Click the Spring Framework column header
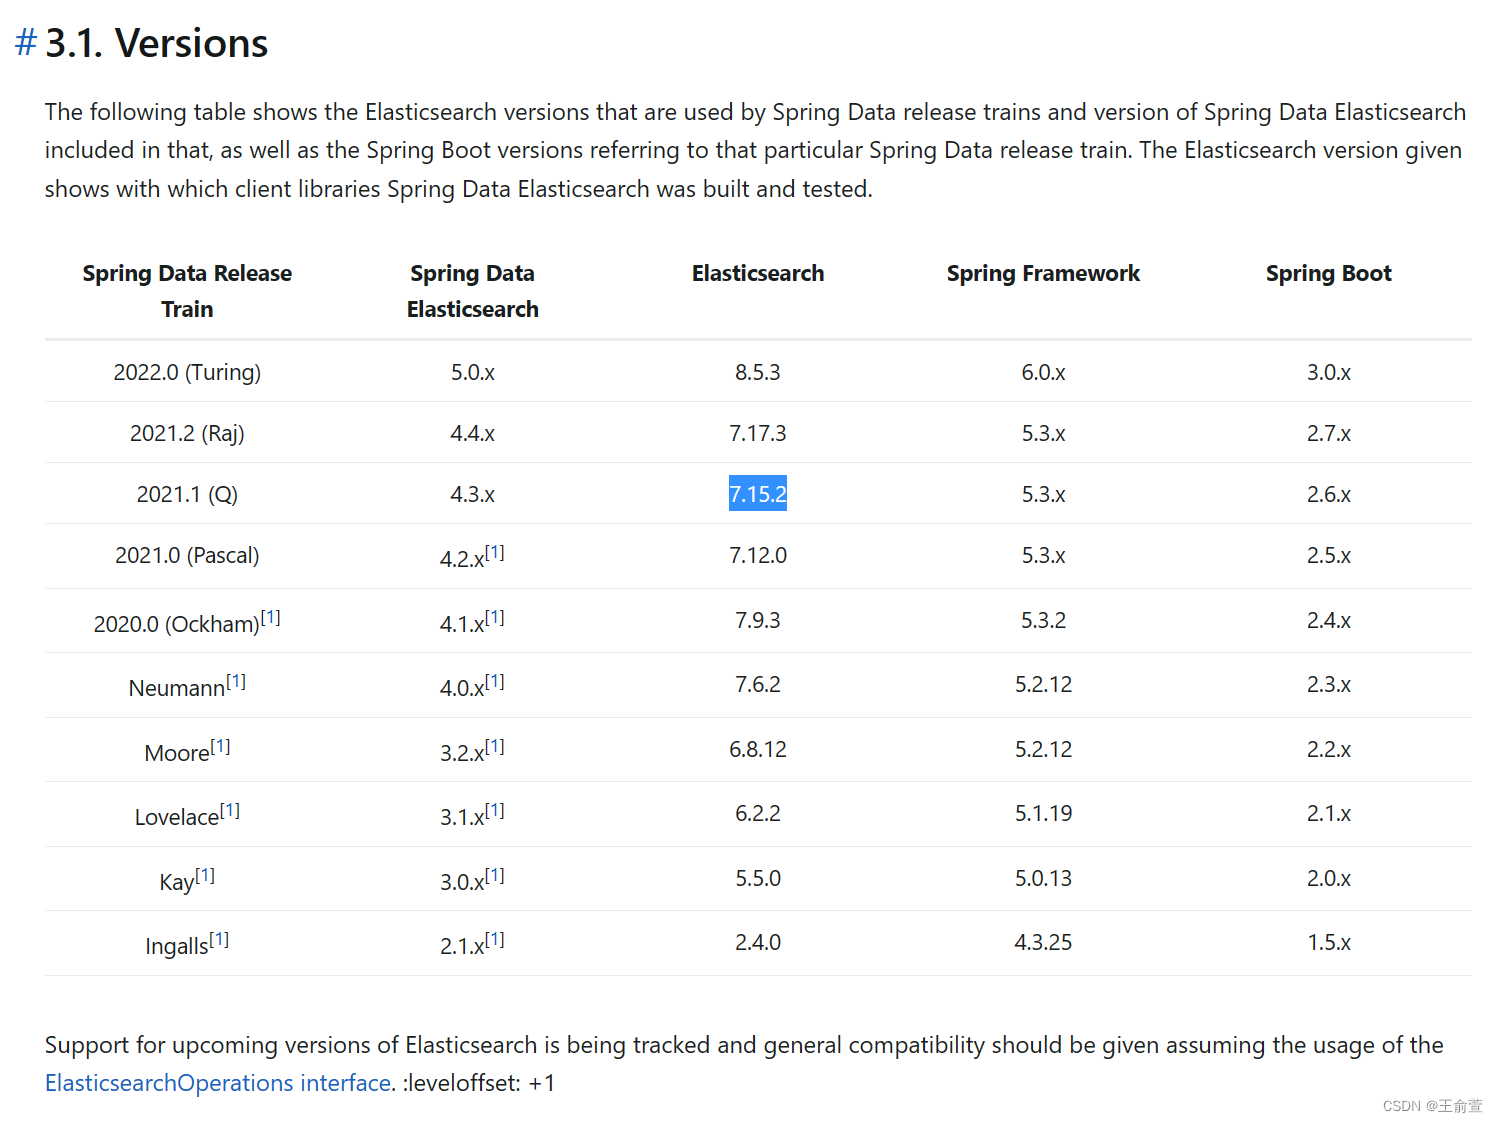This screenshot has height=1122, width=1498. point(1043,273)
